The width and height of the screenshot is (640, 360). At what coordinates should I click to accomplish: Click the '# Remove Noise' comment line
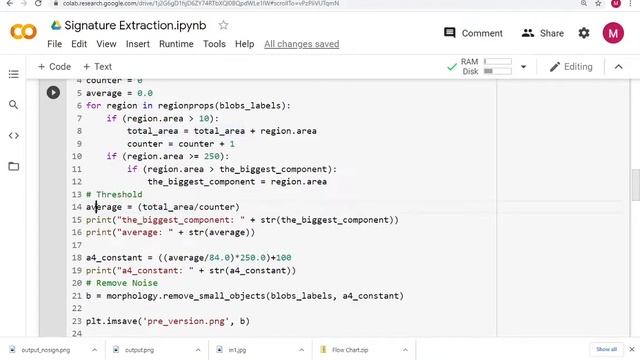[122, 283]
